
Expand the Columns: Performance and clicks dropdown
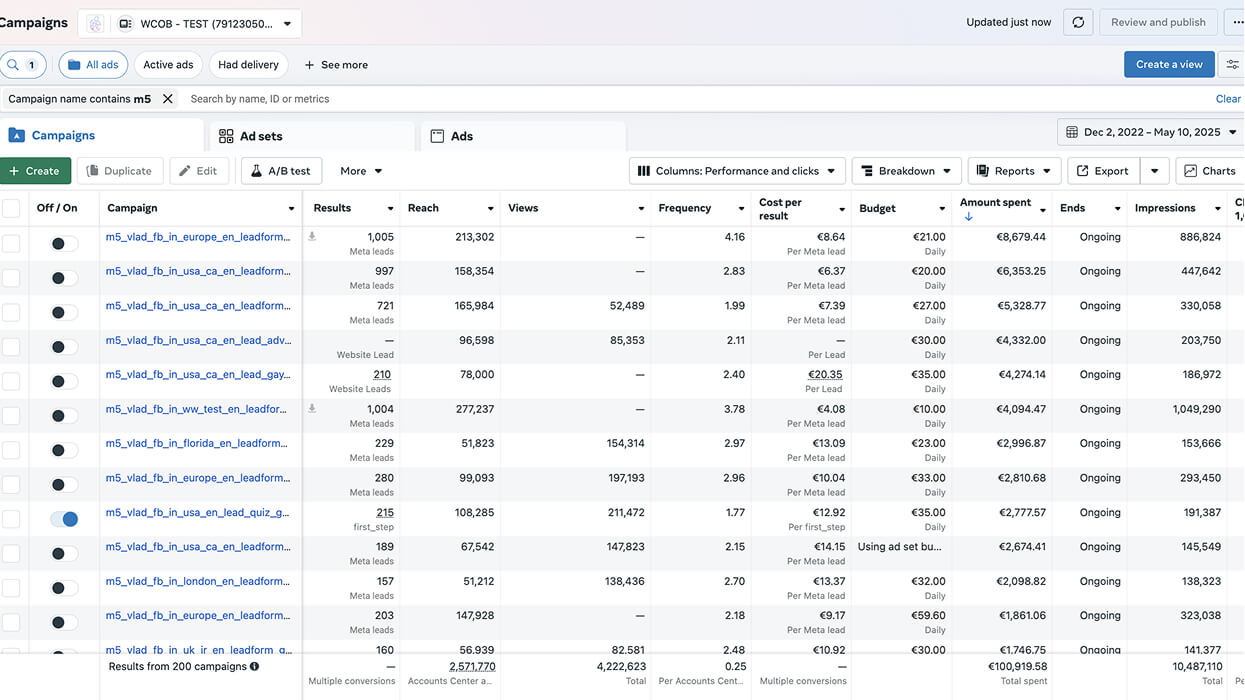(x=737, y=171)
